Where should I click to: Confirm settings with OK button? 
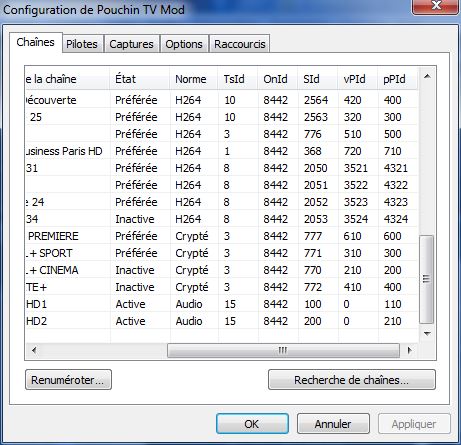(x=252, y=424)
